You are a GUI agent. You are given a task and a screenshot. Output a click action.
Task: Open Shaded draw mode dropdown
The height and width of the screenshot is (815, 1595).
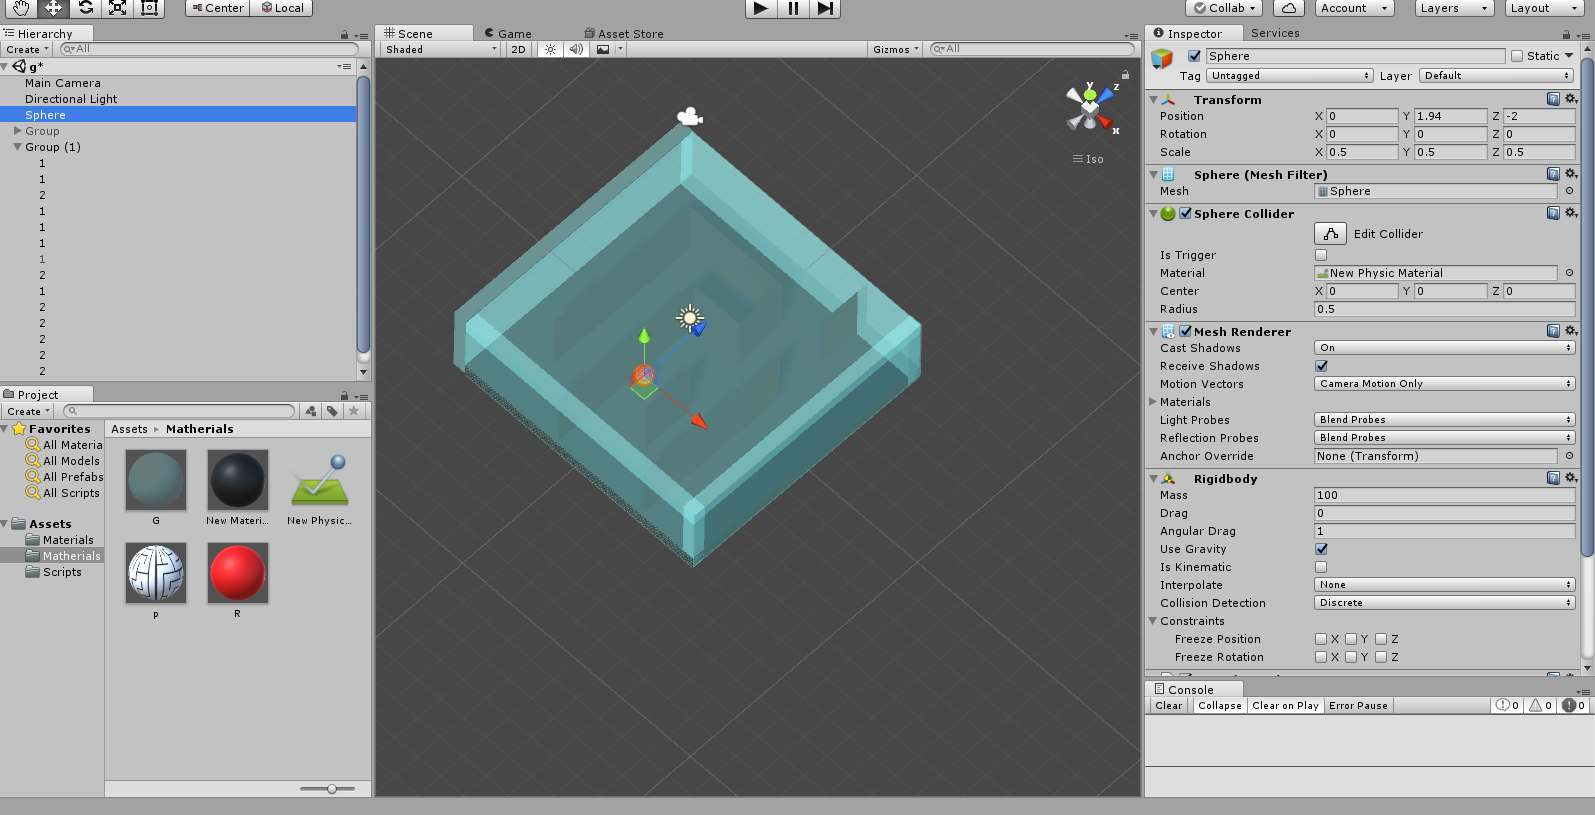[441, 49]
